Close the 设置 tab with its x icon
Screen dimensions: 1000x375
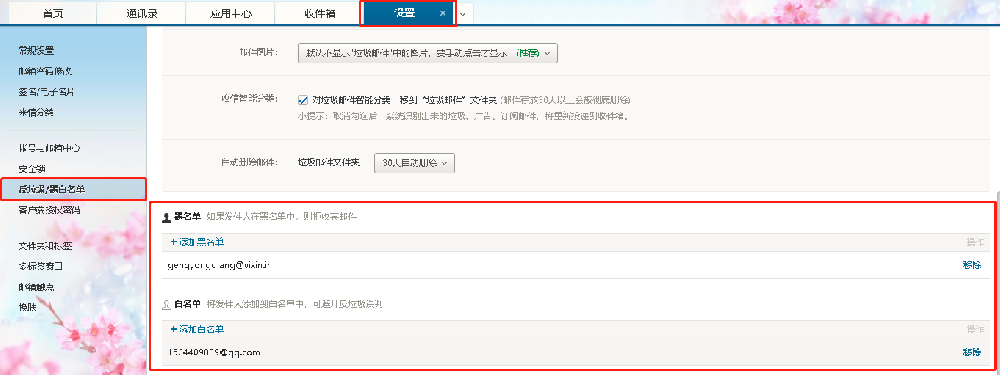[443, 13]
